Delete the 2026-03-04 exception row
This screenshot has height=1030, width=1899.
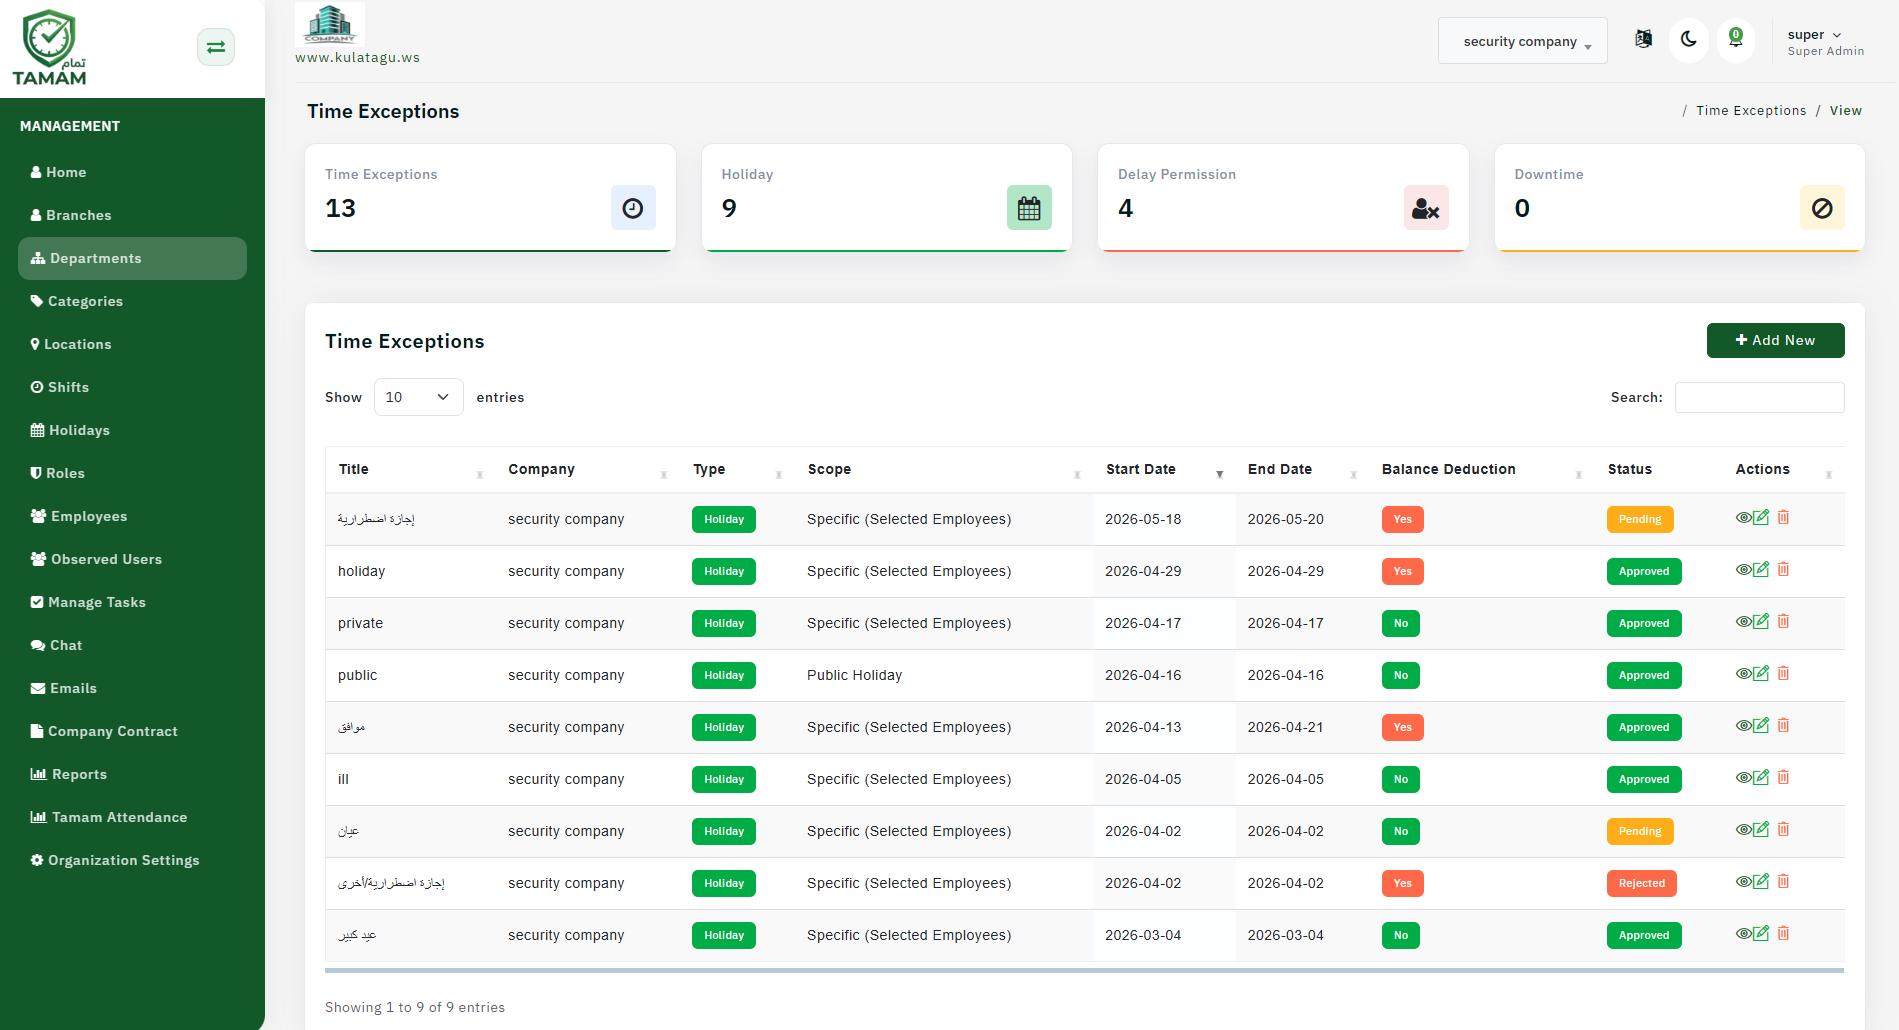click(1783, 933)
